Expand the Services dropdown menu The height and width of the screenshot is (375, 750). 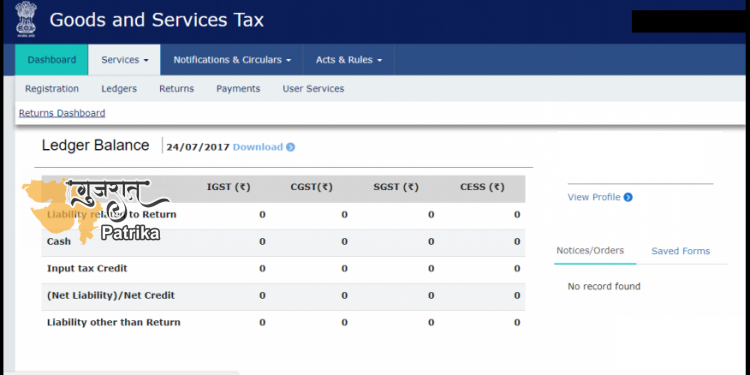tap(124, 60)
